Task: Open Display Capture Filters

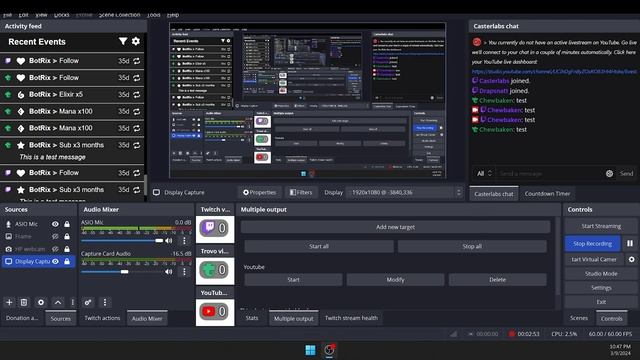Action: 301,192
